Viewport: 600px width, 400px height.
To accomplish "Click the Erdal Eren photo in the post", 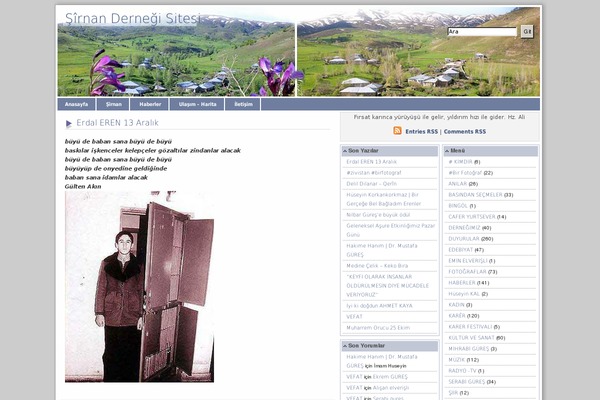I will (139, 287).
